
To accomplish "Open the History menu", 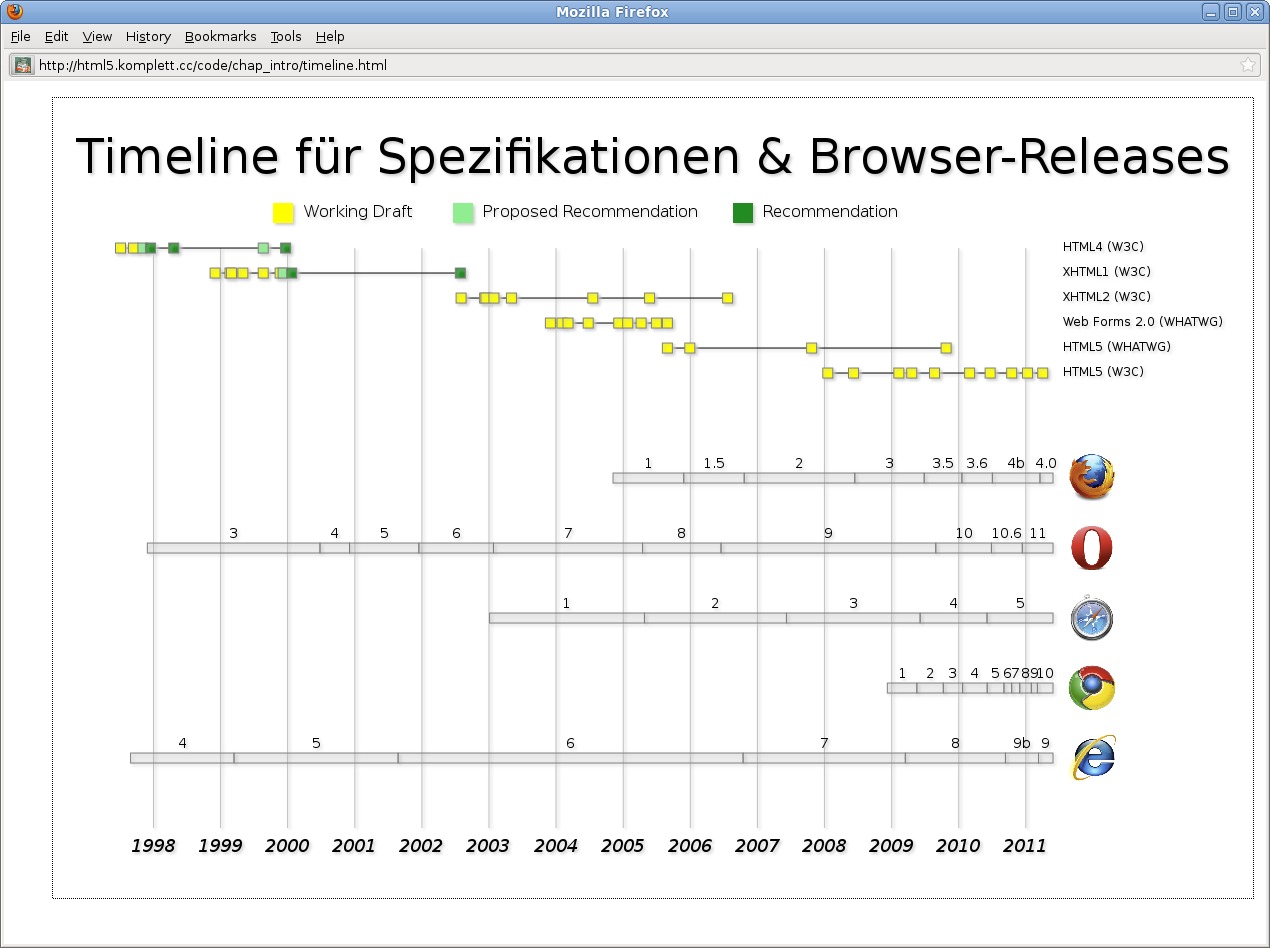I will tap(148, 36).
